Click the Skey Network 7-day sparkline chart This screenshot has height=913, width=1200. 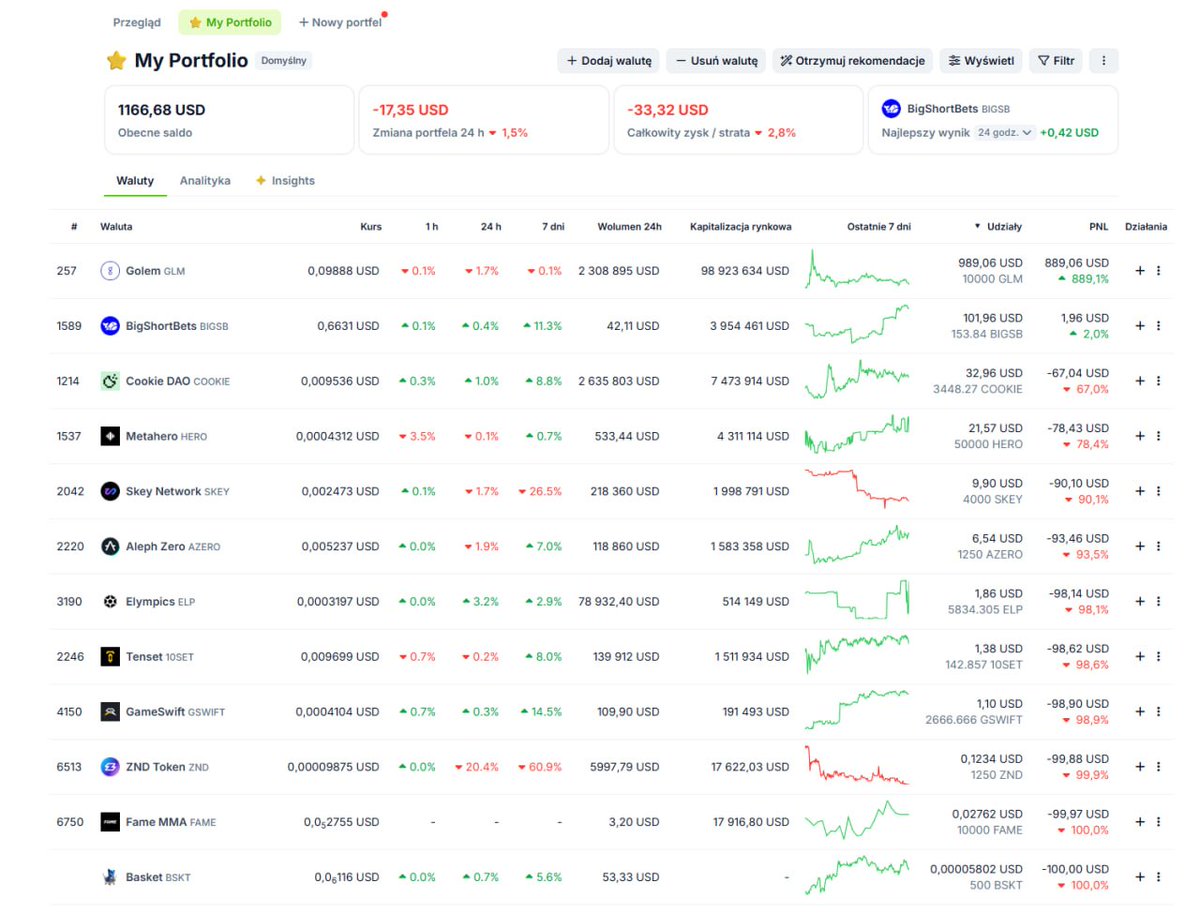(x=858, y=488)
